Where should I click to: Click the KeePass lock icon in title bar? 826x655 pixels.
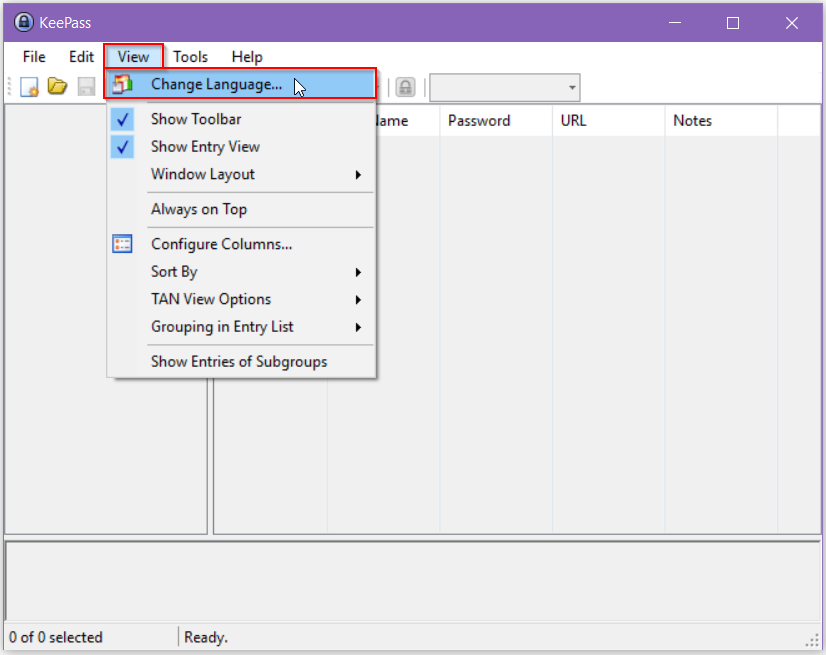pyautogui.click(x=23, y=22)
